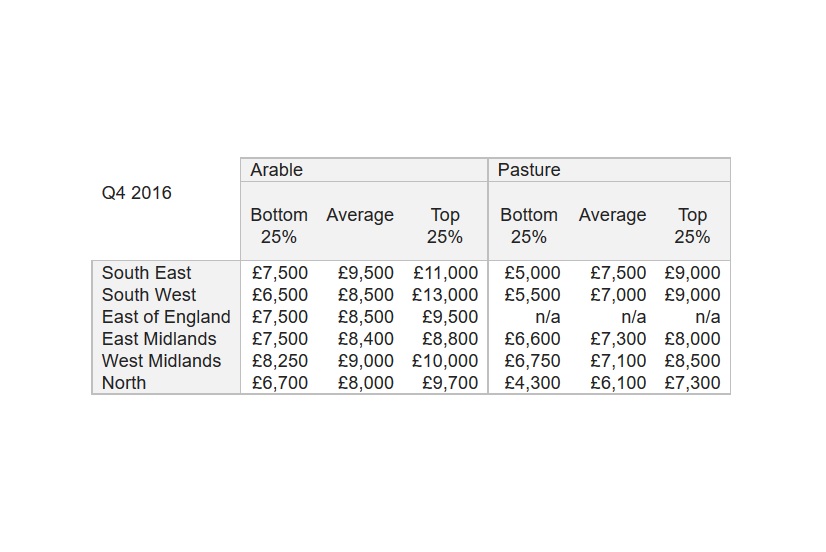The width and height of the screenshot is (826, 552).
Task: Select the Q4 2016 label
Action: click(136, 193)
